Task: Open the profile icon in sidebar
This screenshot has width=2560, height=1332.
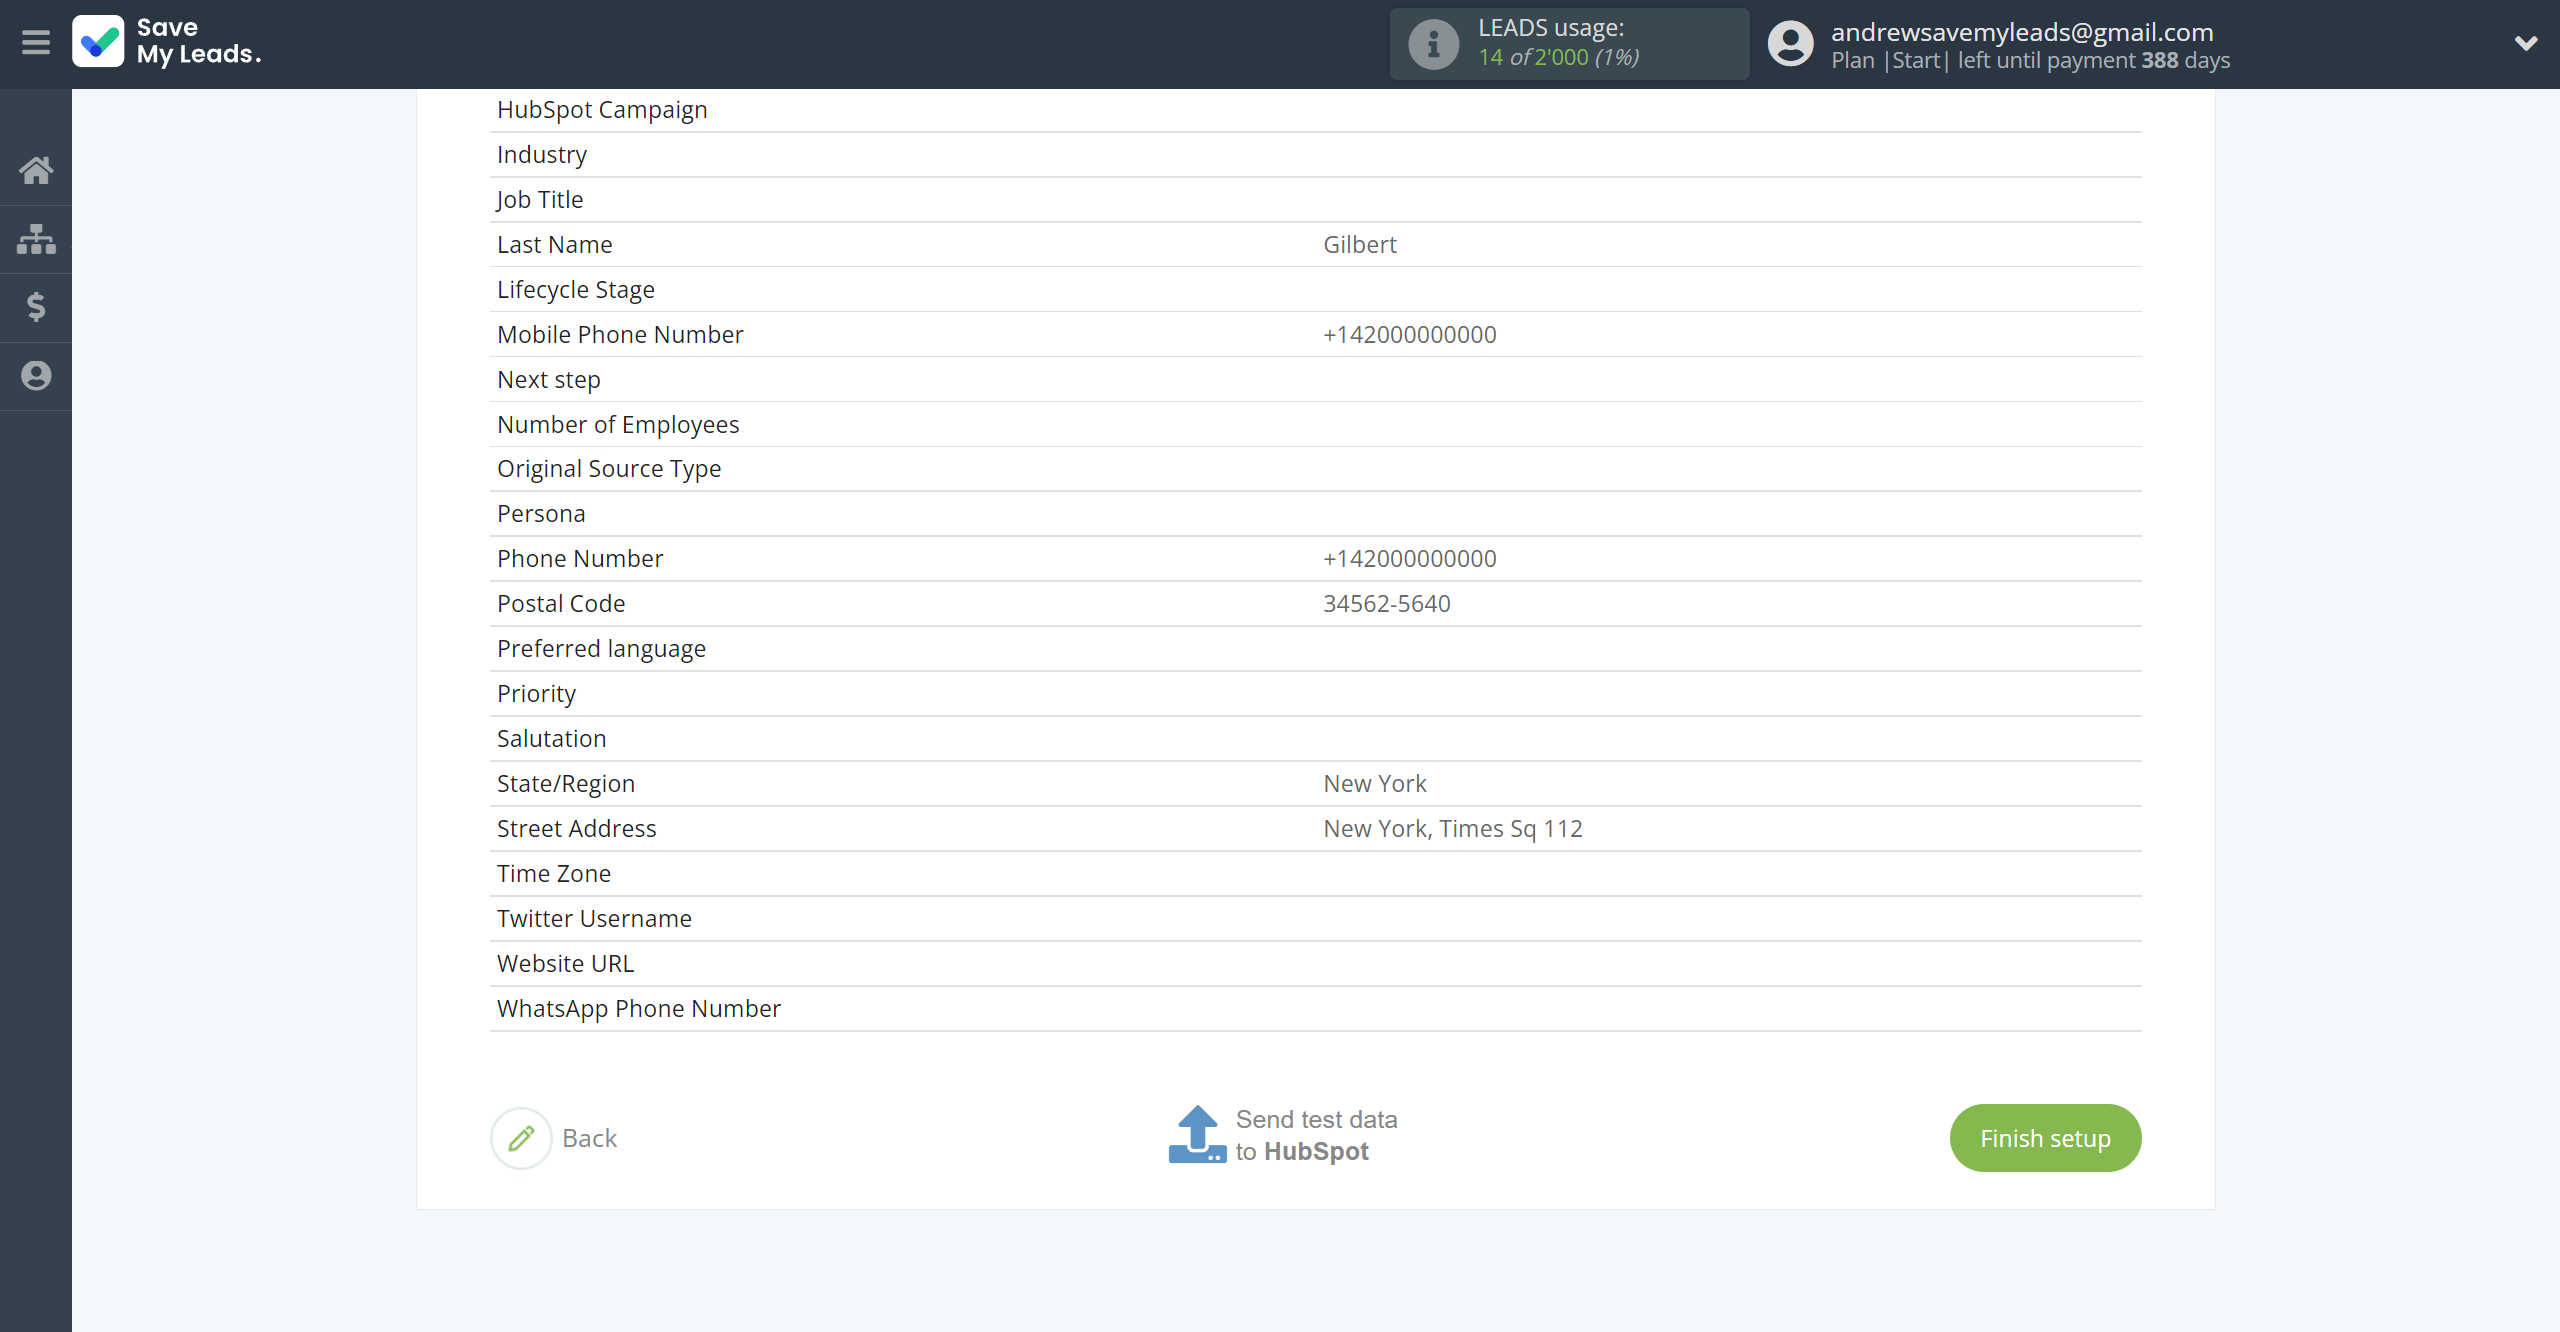Action: (36, 376)
